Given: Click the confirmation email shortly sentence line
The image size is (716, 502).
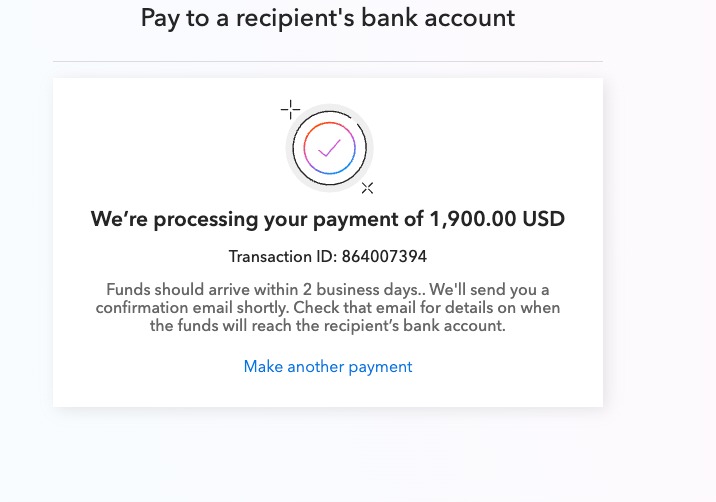Looking at the screenshot, I should (192, 308).
